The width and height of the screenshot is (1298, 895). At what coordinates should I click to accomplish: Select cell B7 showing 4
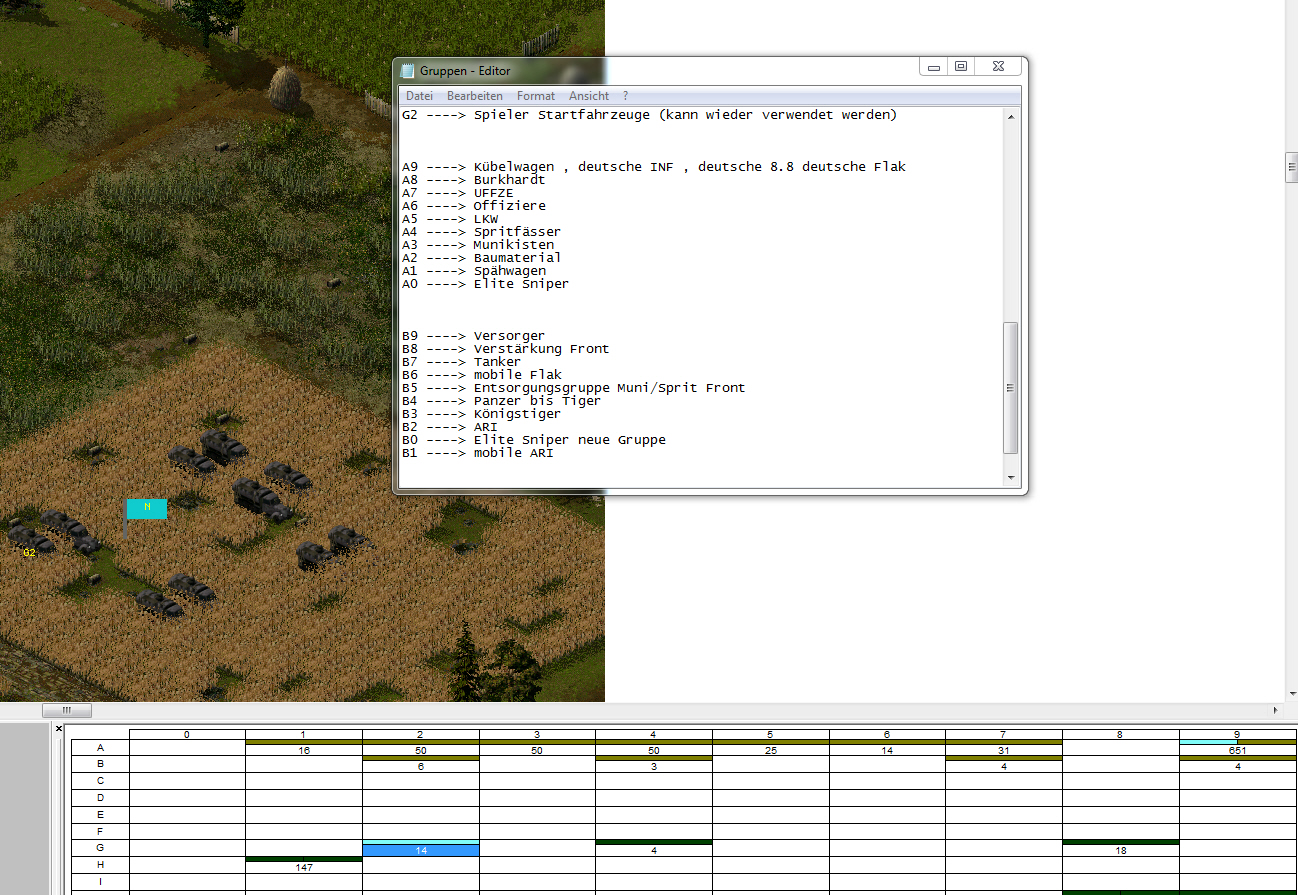point(1004,766)
